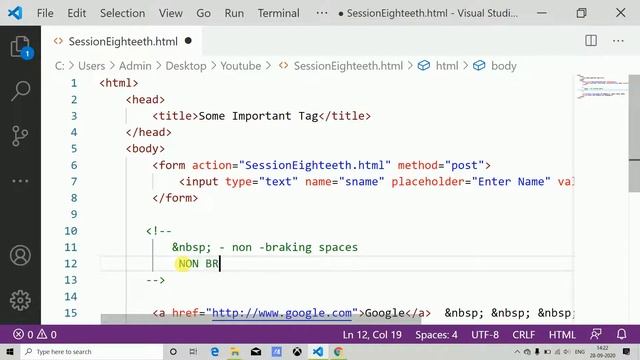Close the unsaved SessionEighteeth.html tab dot

pyautogui.click(x=188, y=41)
